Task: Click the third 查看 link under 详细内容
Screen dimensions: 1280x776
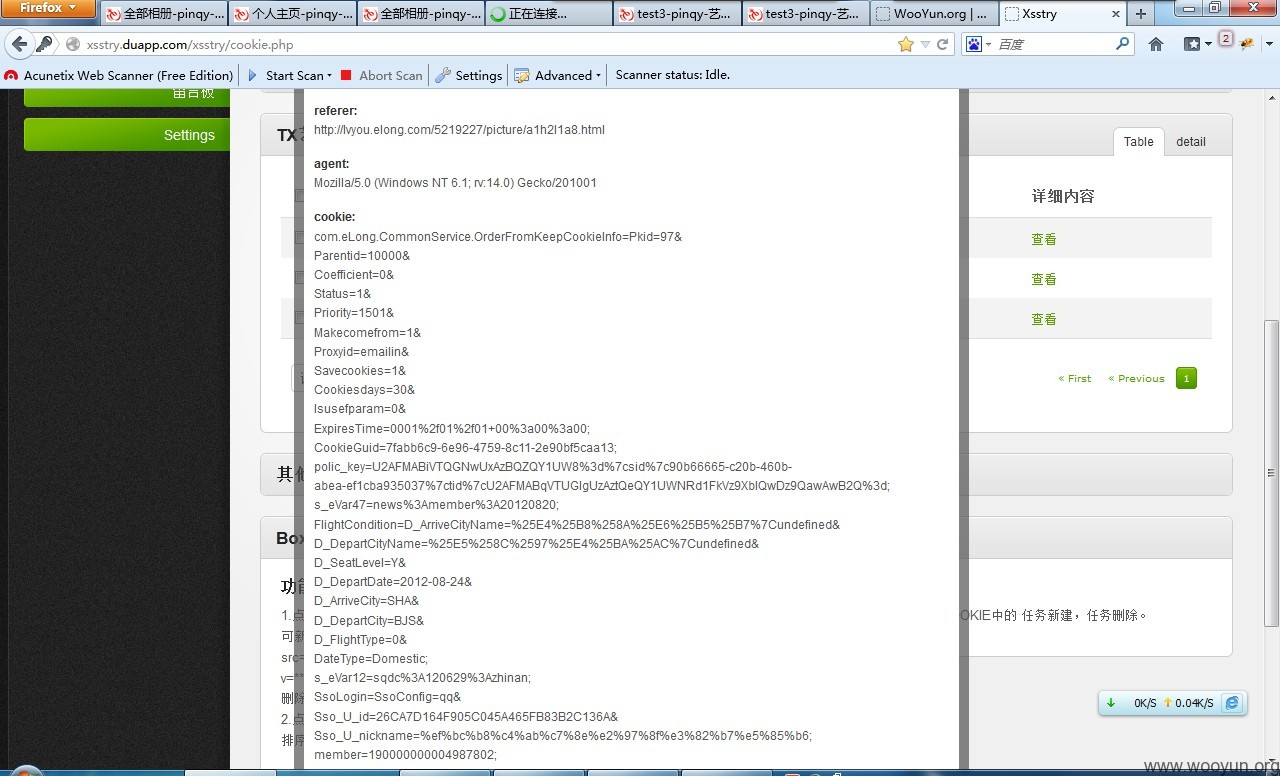Action: click(1044, 319)
